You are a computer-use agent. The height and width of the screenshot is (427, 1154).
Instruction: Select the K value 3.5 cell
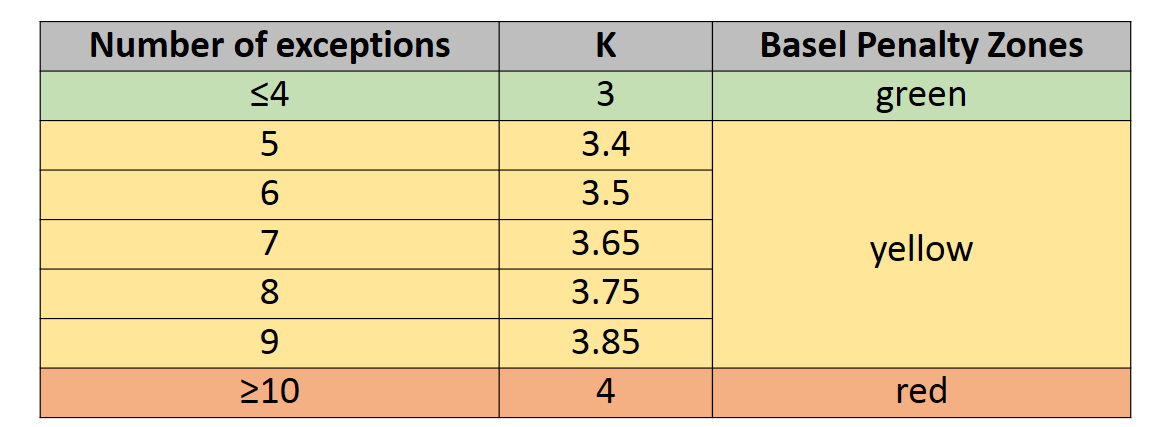coord(606,194)
